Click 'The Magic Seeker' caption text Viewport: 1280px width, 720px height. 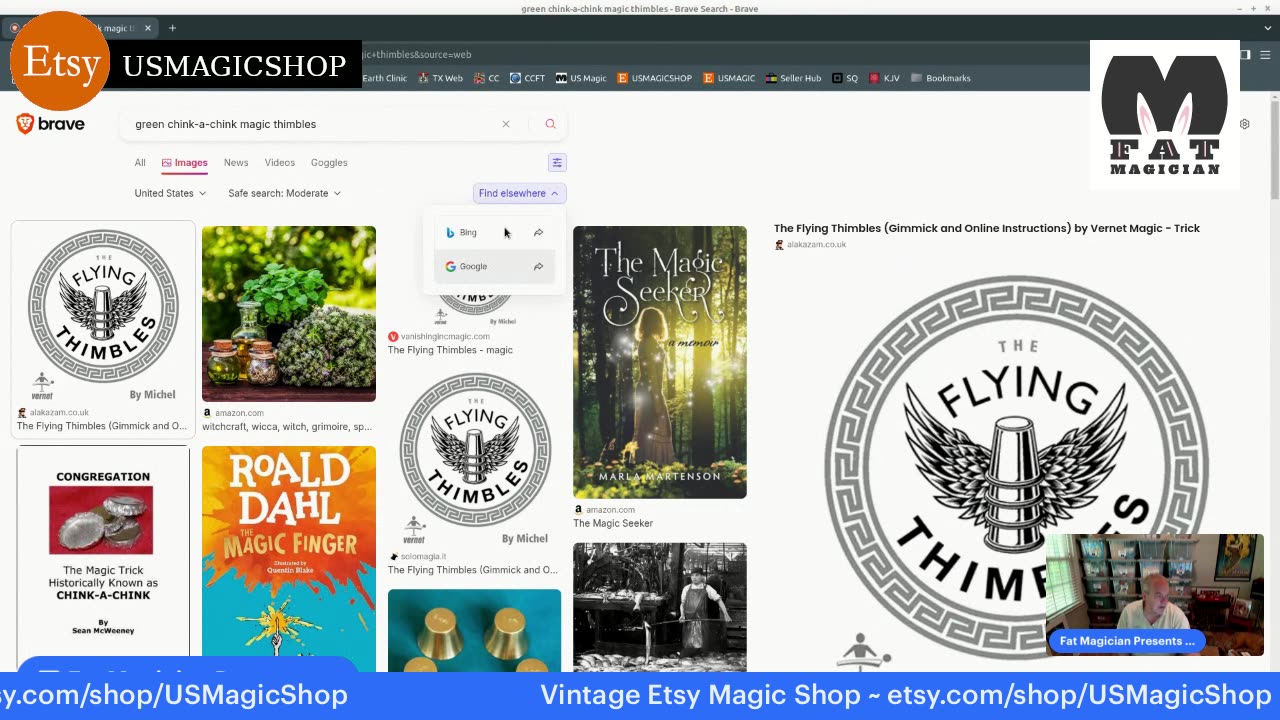613,523
